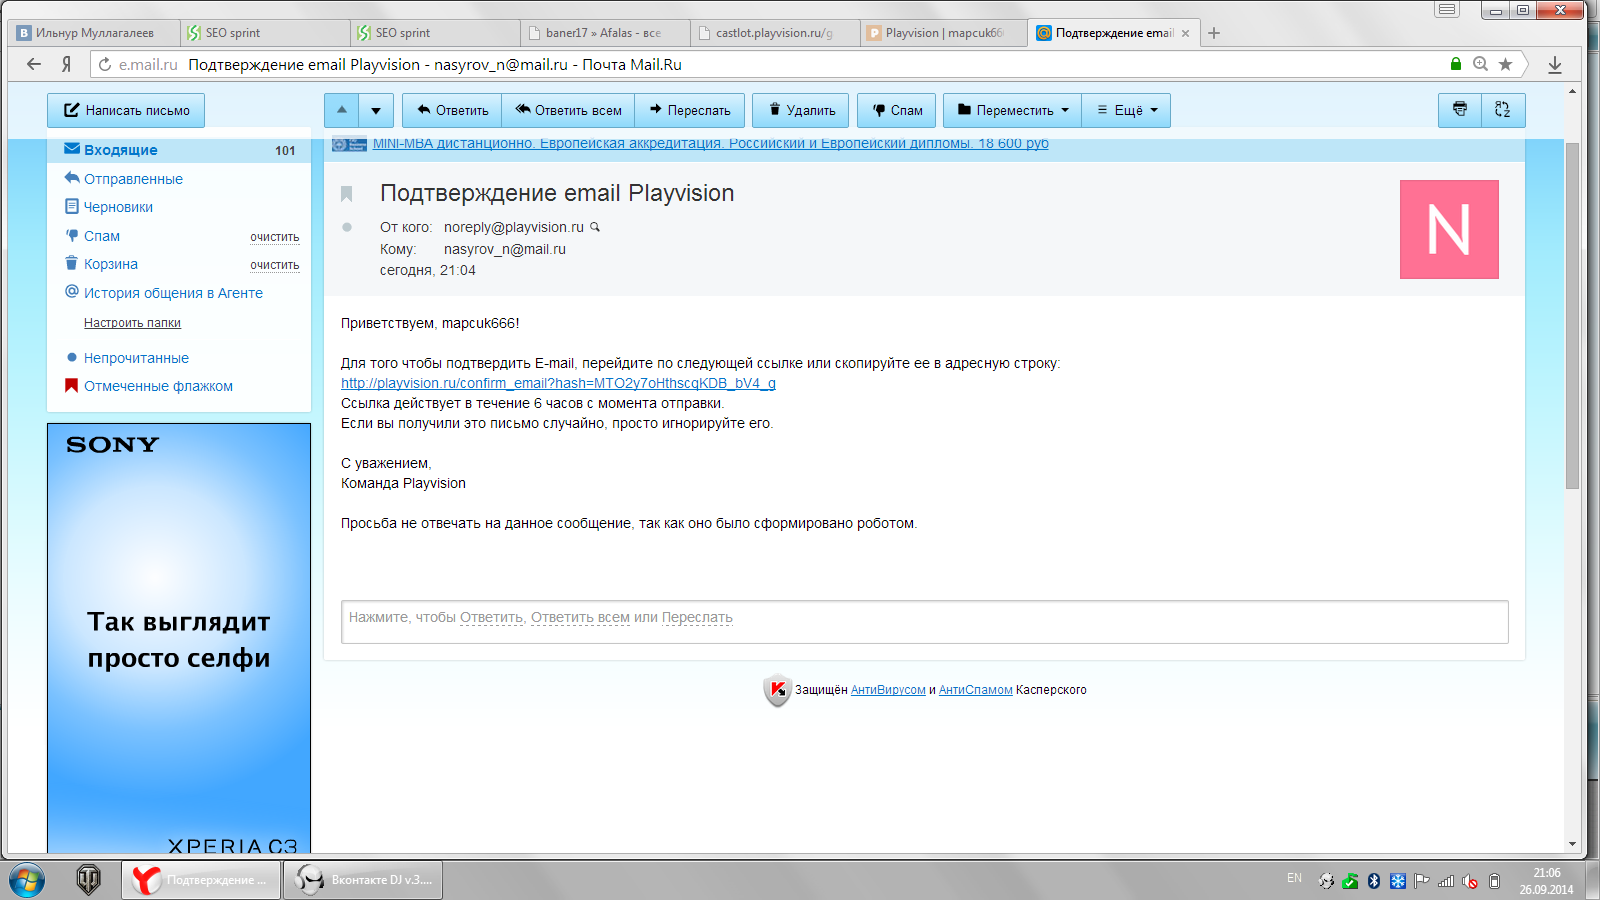Click the MINI-MBA advertisement link
1600x900 pixels.
710,144
